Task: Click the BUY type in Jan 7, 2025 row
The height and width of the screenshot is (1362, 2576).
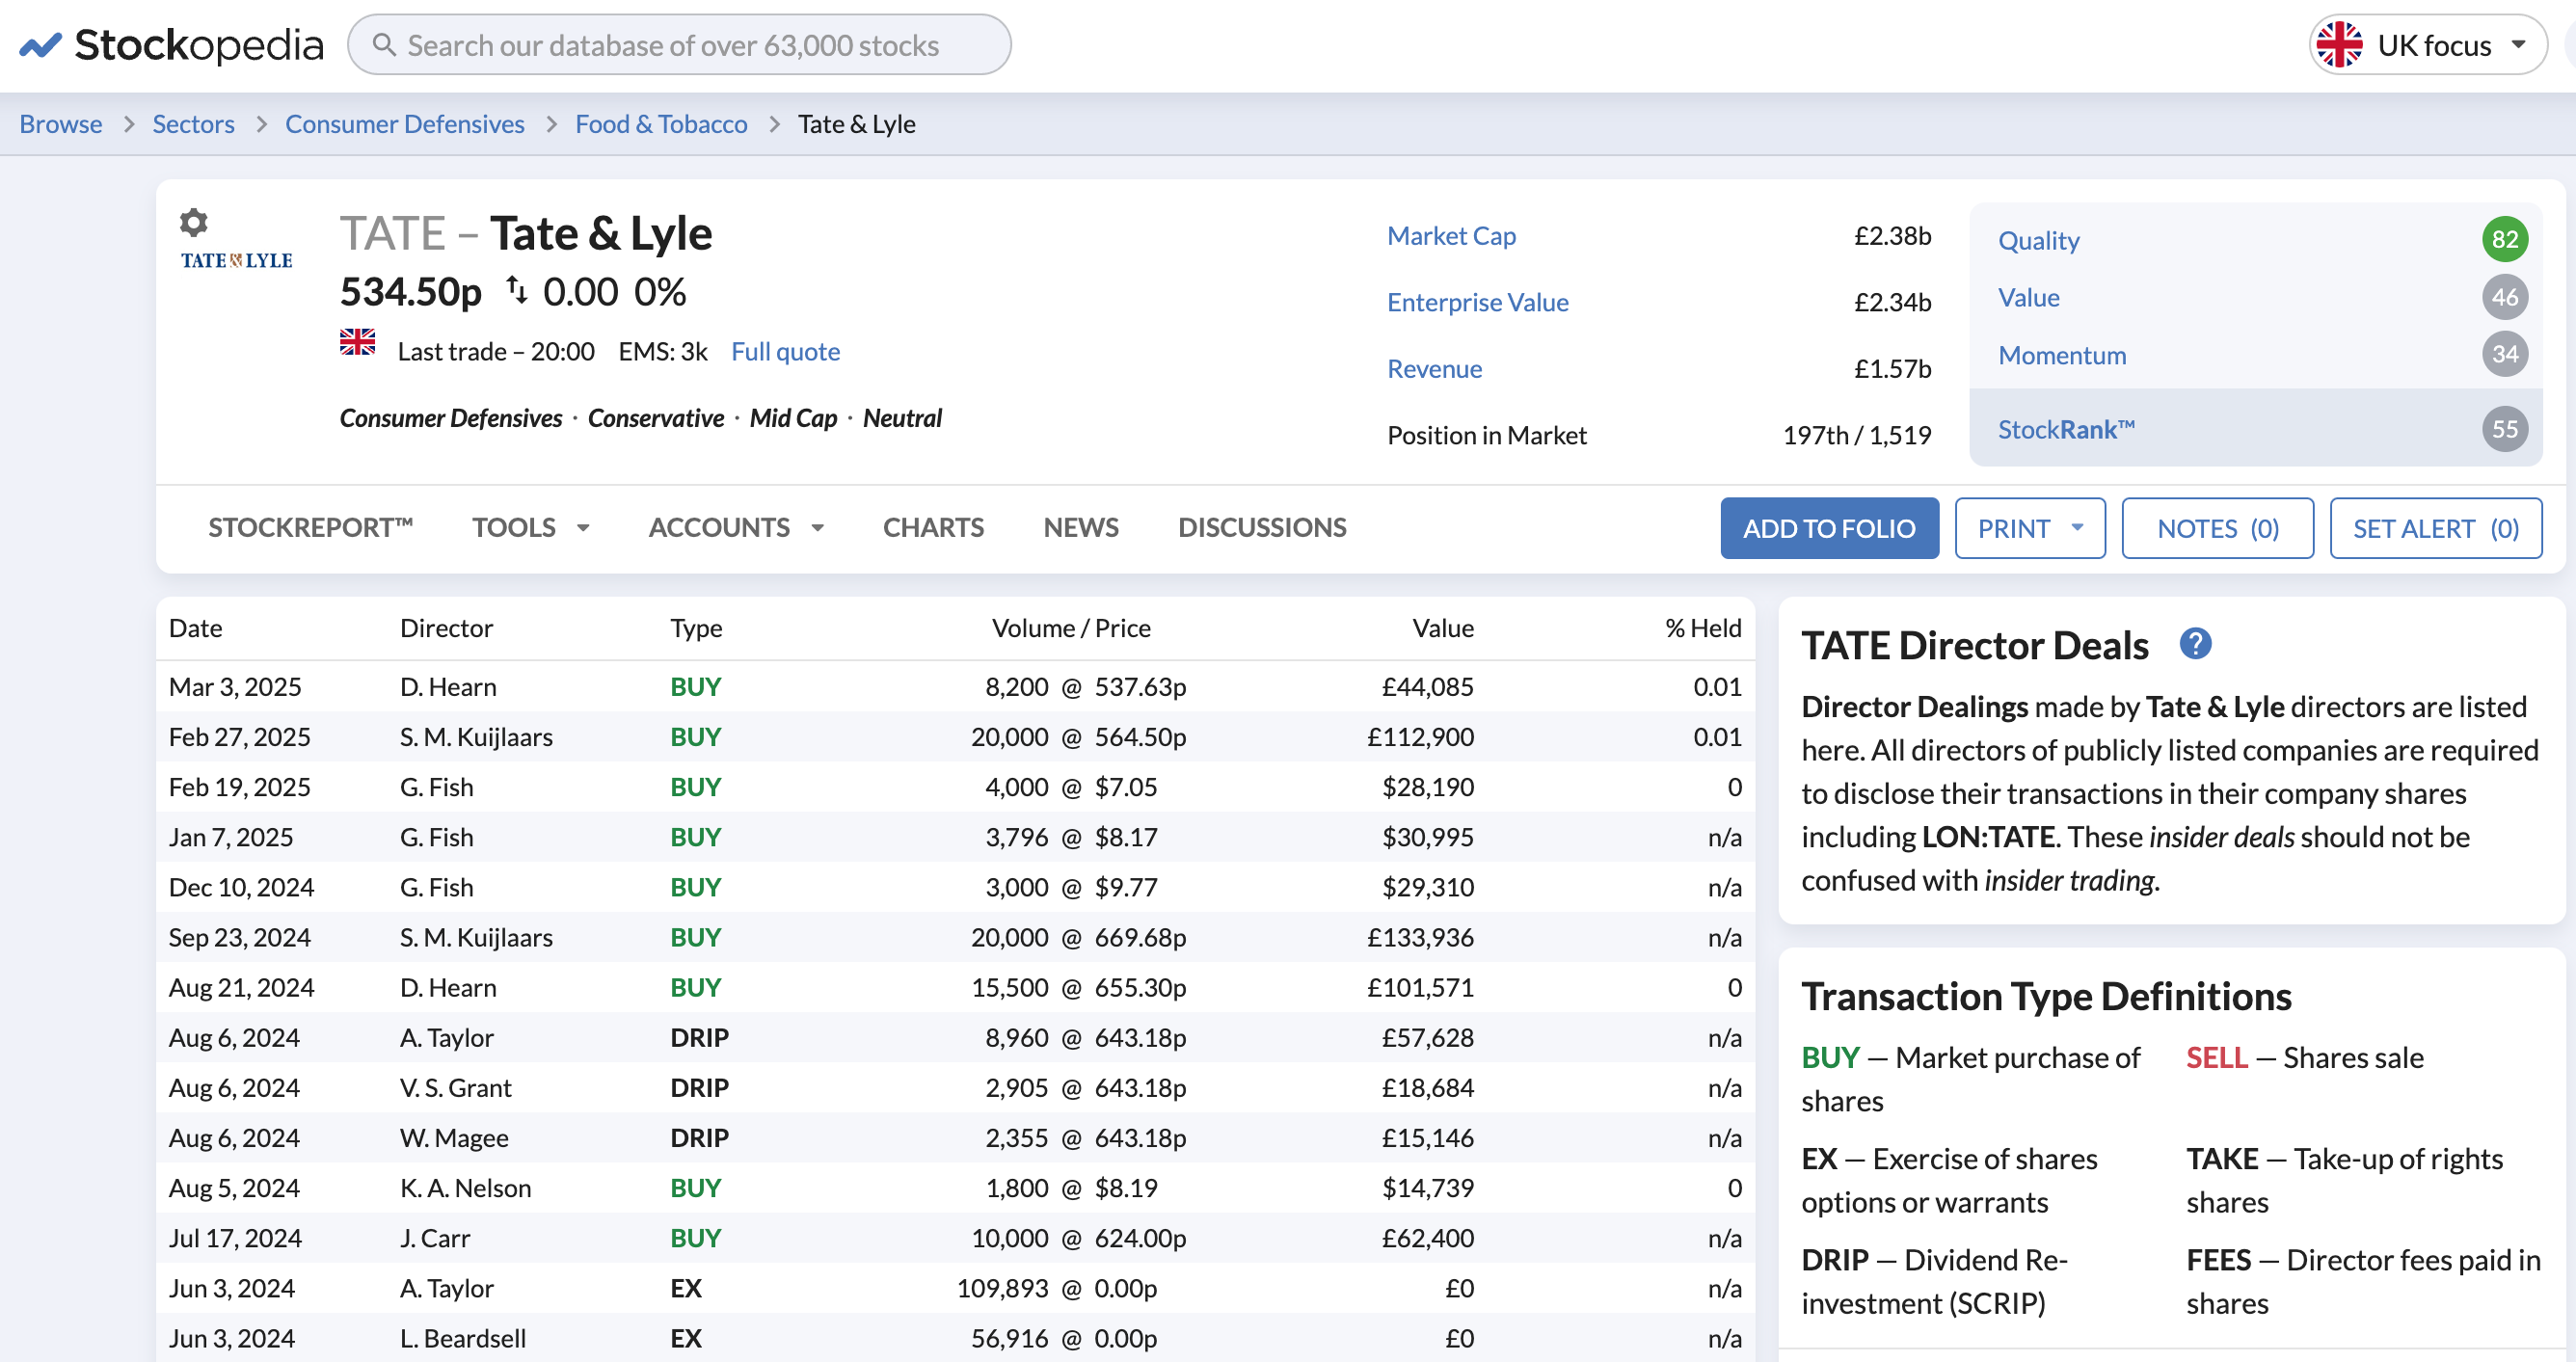Action: 695,837
